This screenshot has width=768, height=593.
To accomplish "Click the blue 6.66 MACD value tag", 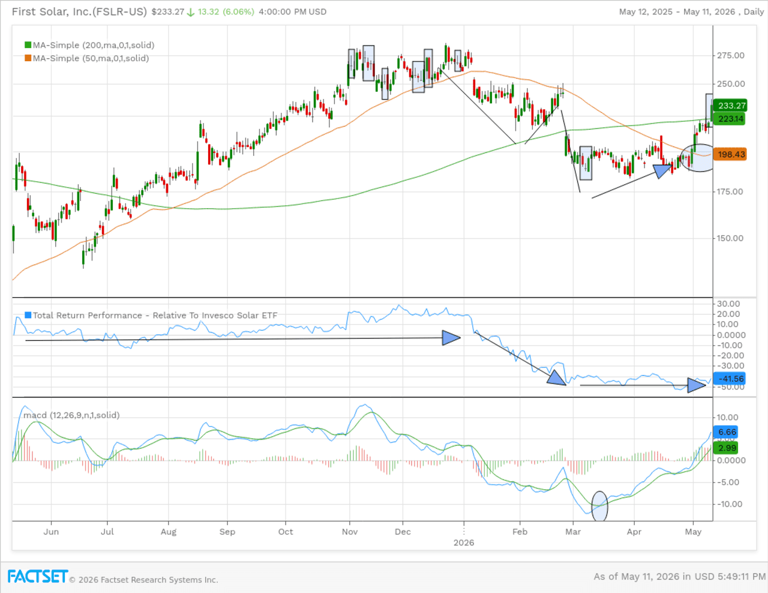I will tap(727, 432).
